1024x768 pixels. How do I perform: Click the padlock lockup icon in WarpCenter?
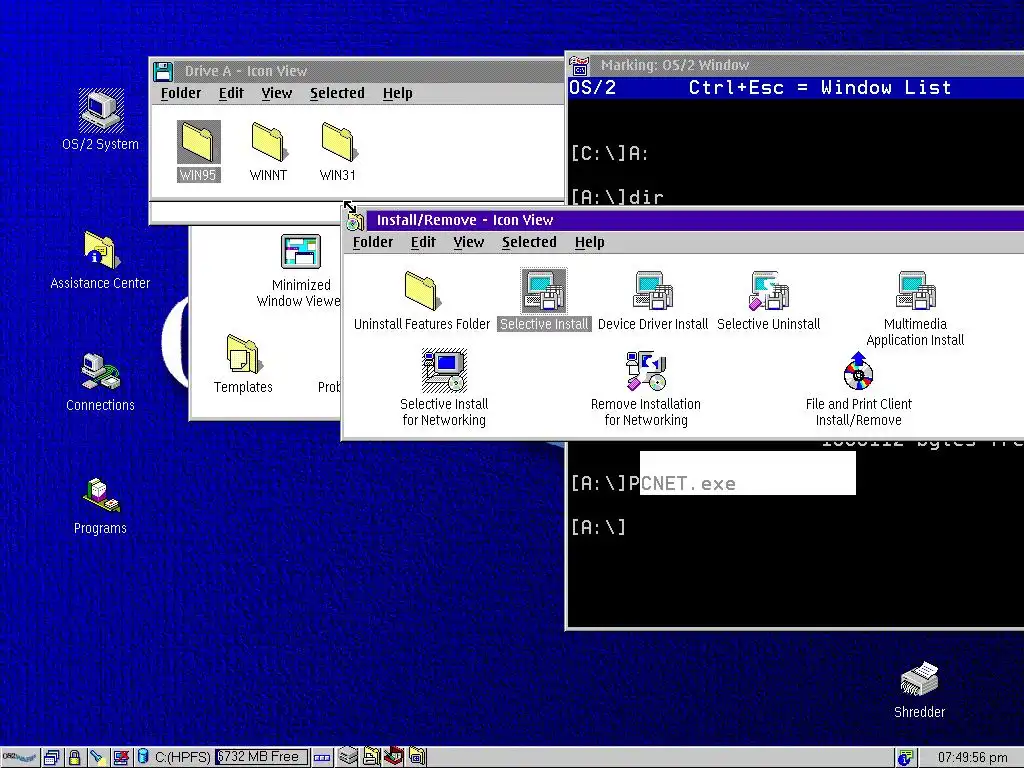74,758
